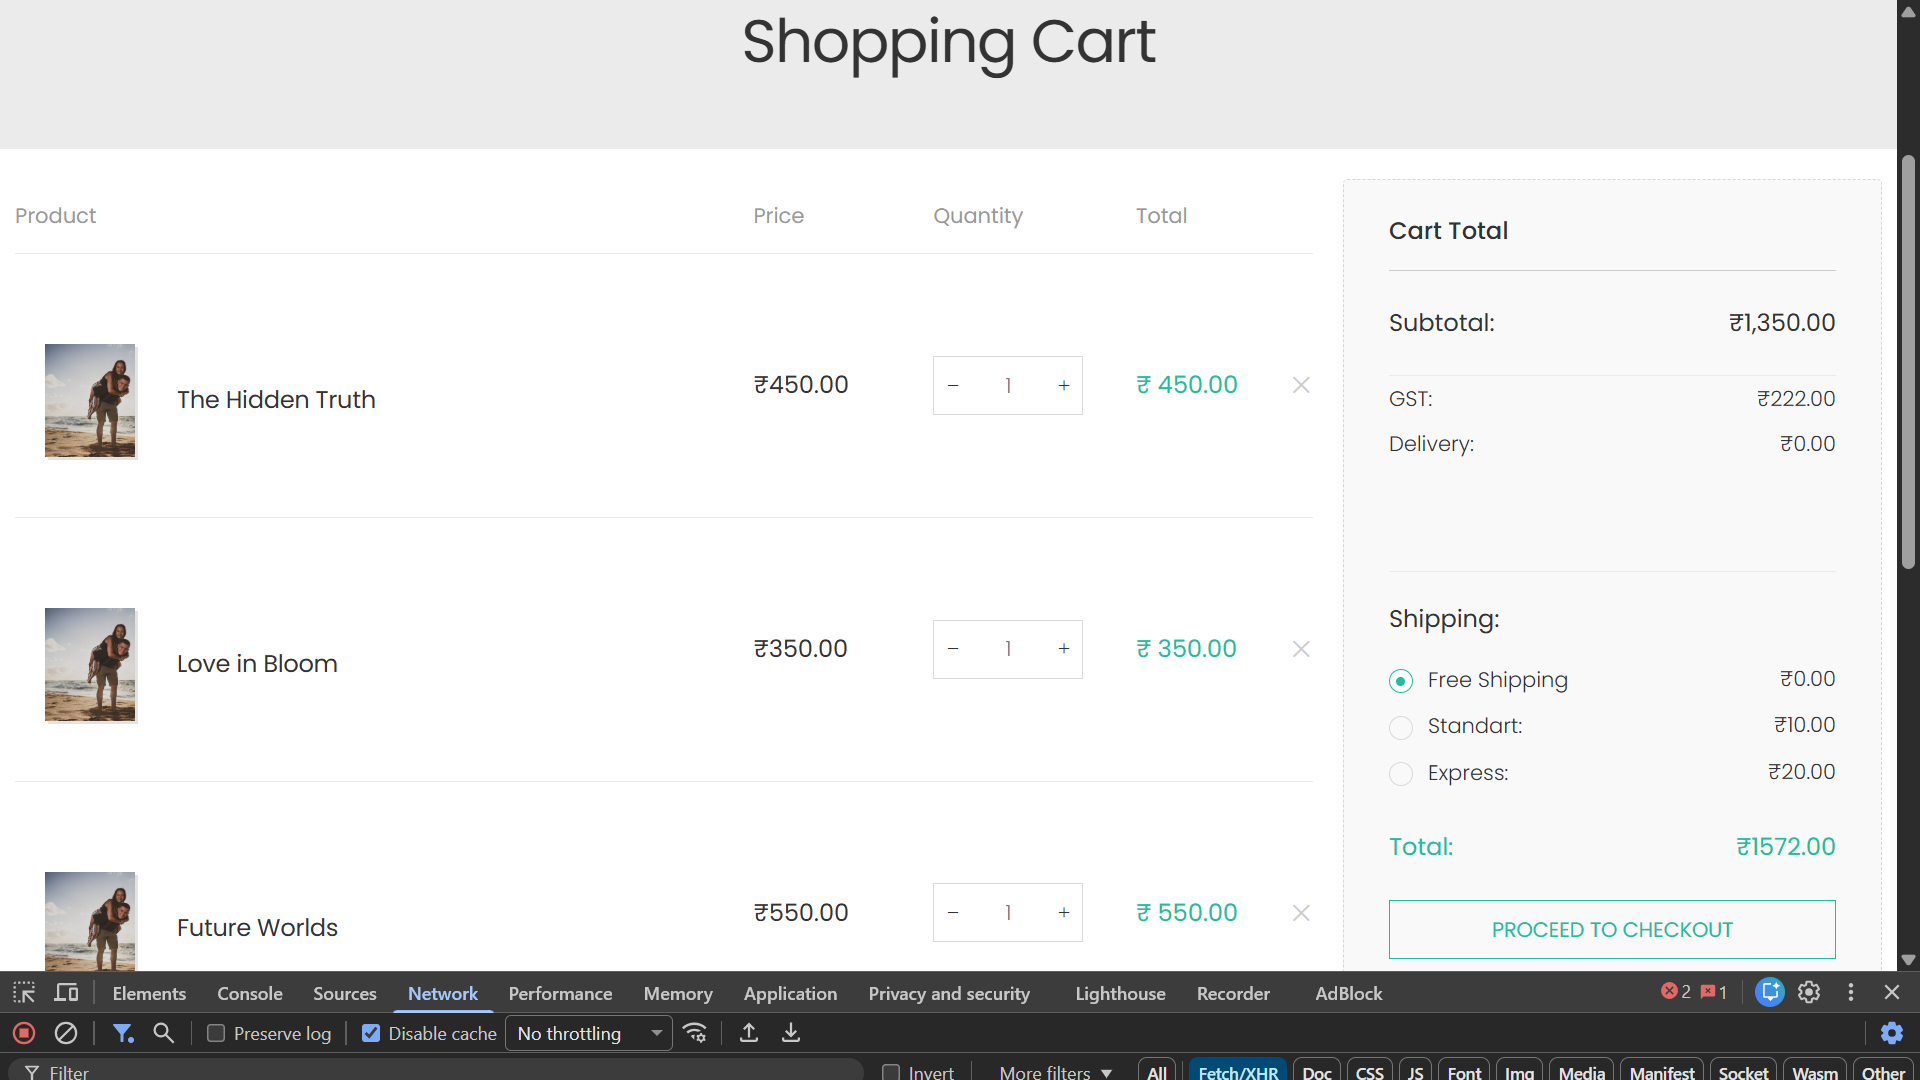
Task: Open No throttling dropdown
Action: [590, 1033]
